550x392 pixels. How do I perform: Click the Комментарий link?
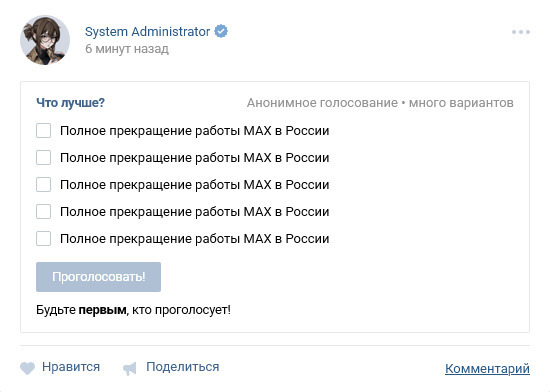click(x=487, y=369)
